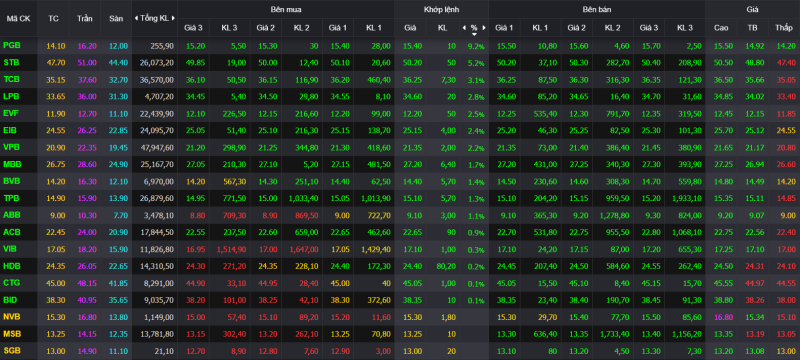Viewport: 800px width, 360px height.
Task: Open the ABB stock ticker
Action: point(12,215)
